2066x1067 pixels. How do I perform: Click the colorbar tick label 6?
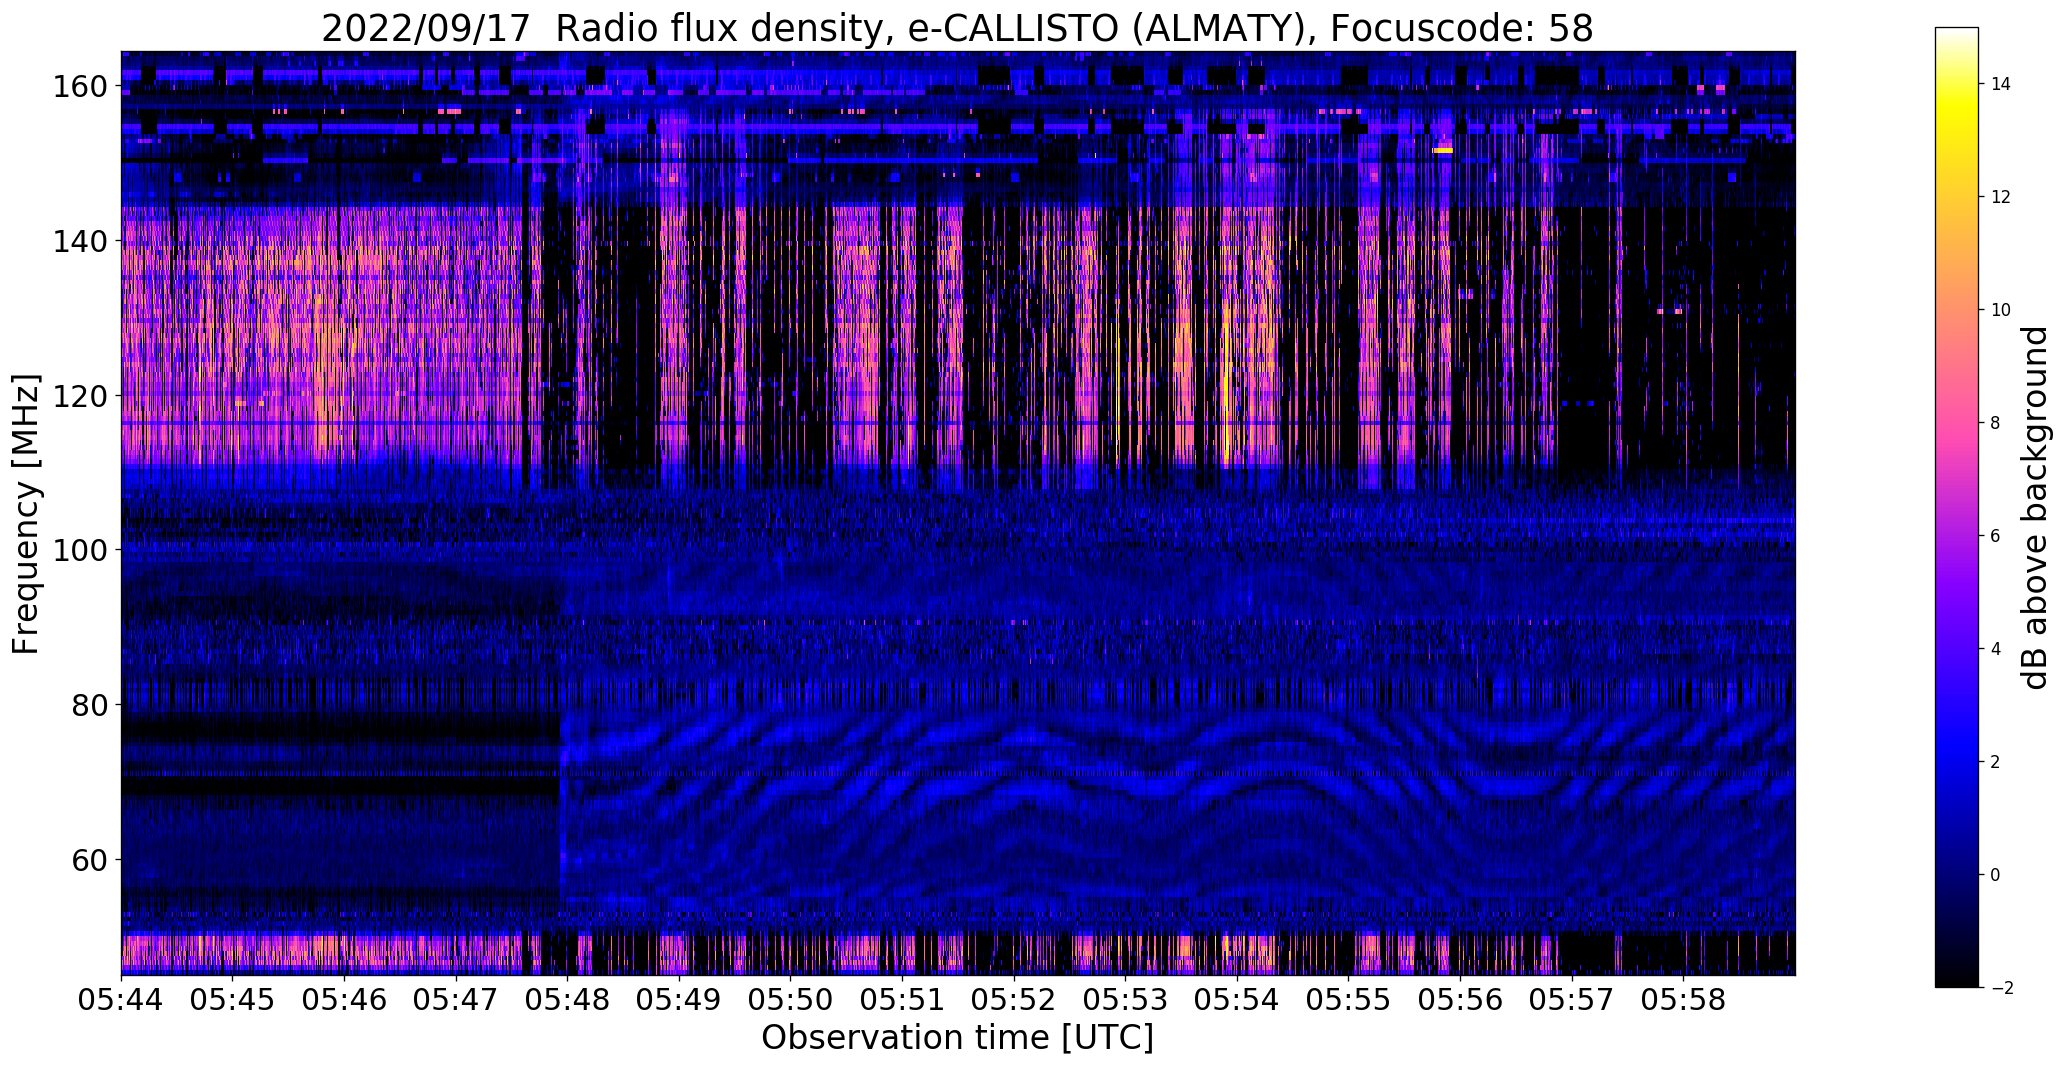(x=1996, y=536)
